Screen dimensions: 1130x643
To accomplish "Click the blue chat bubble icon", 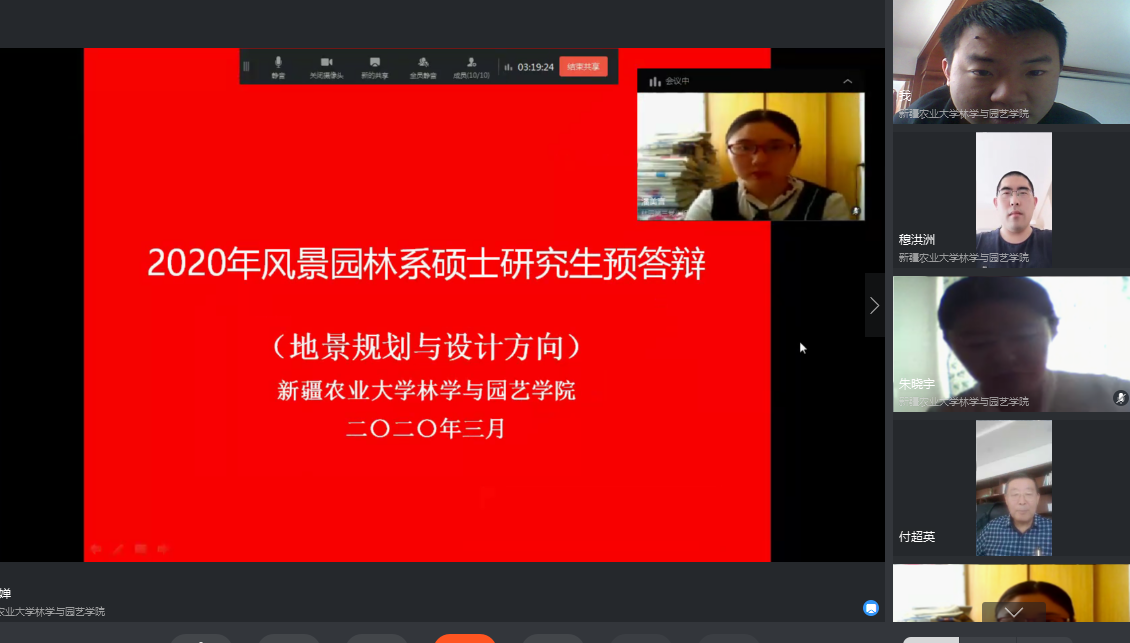I will 871,607.
